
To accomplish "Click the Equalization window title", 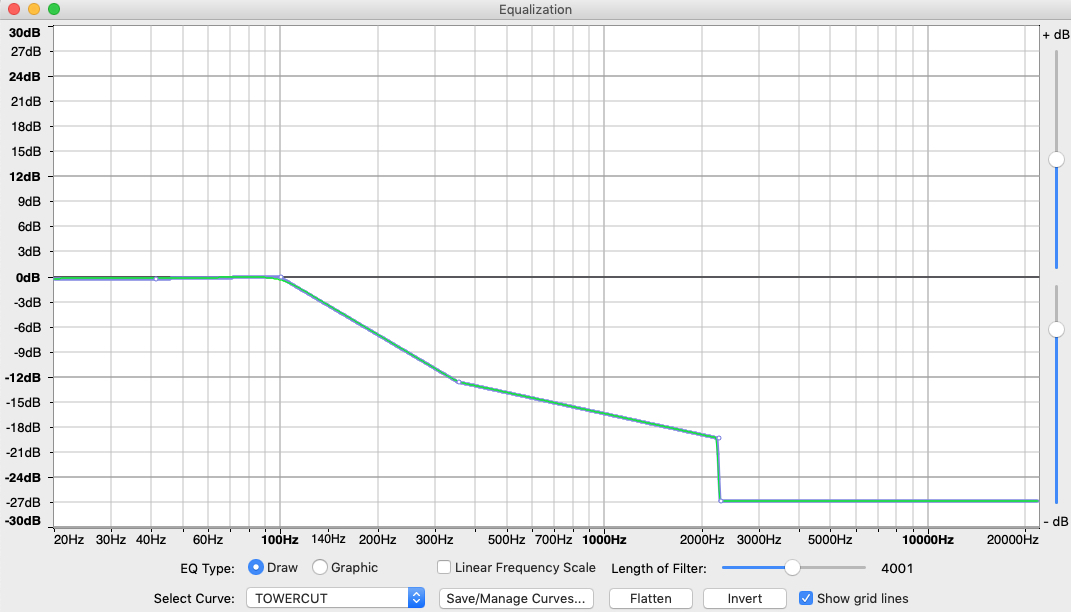I will click(536, 10).
